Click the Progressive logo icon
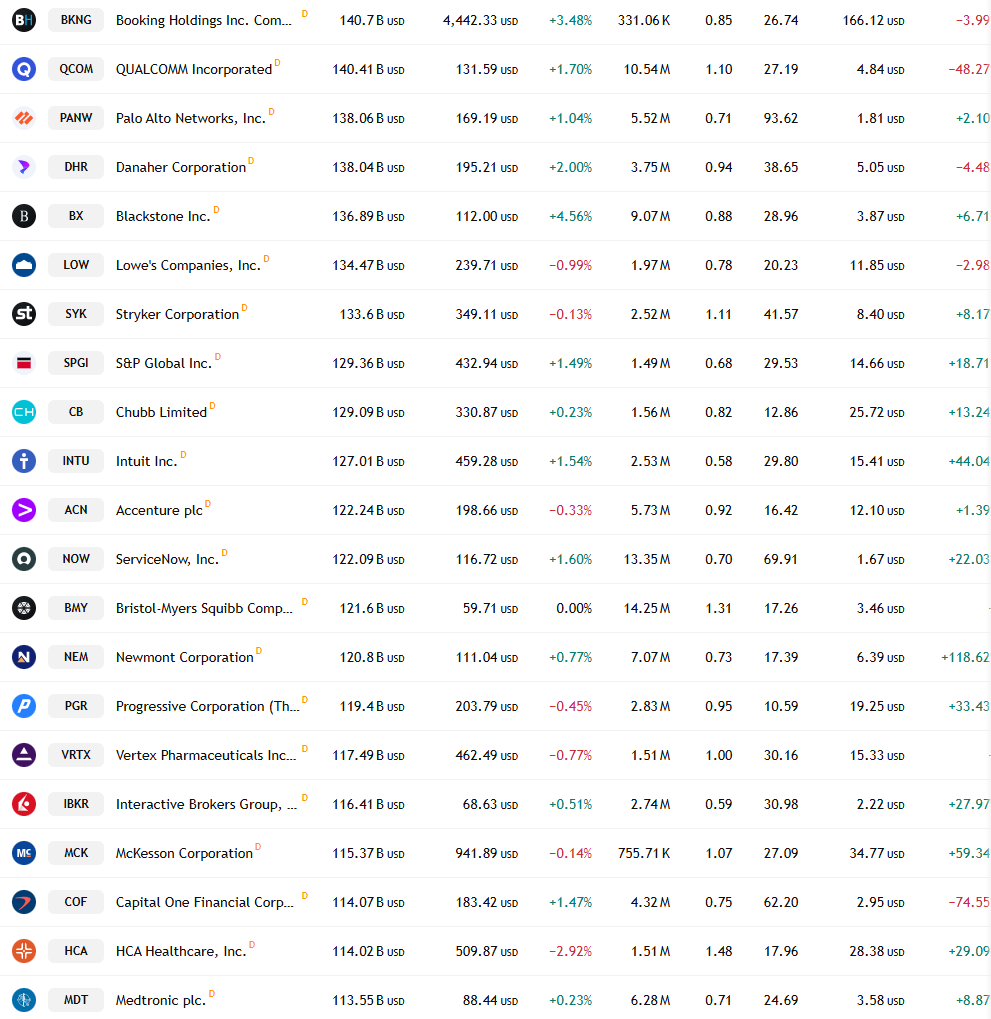The width and height of the screenshot is (991, 1019). coord(24,706)
